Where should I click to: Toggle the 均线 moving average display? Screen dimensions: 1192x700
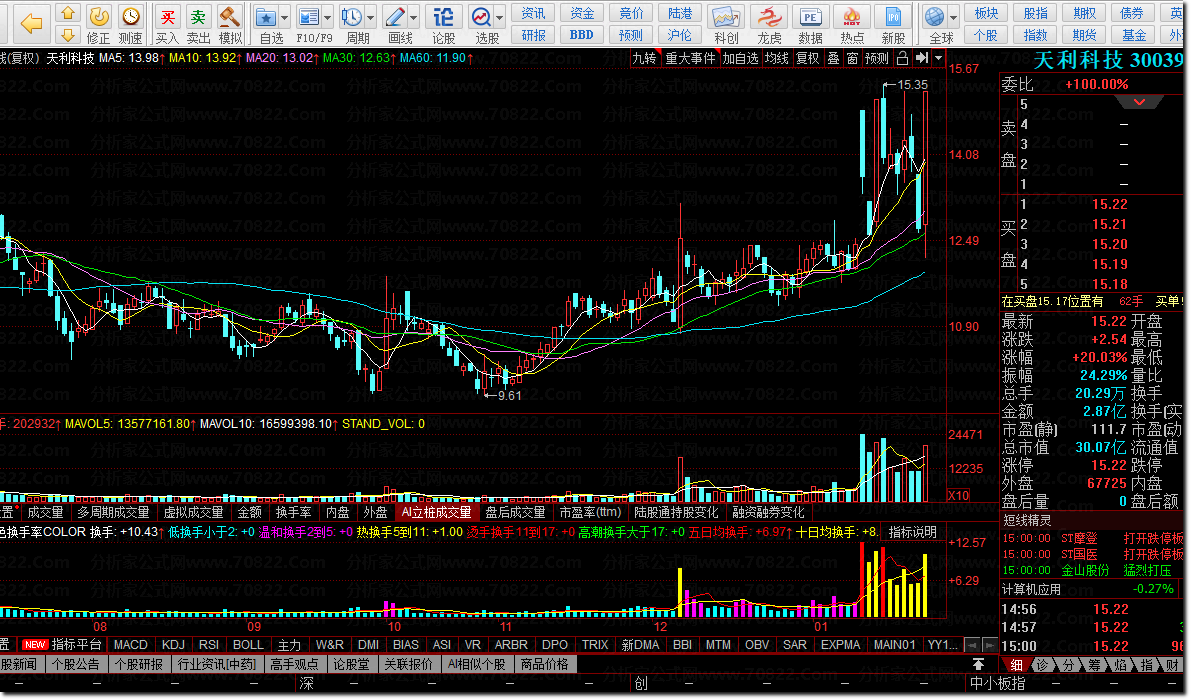click(x=776, y=59)
